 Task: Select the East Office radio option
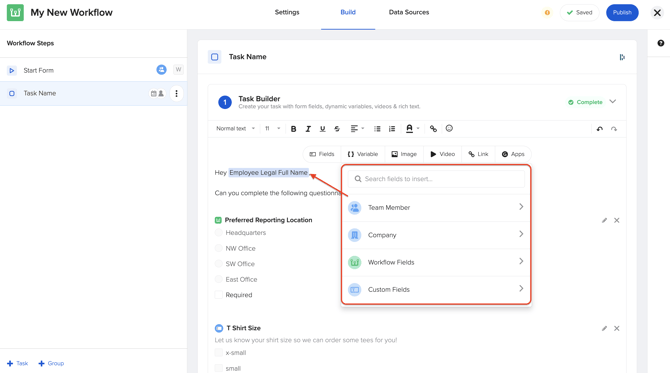coord(218,279)
